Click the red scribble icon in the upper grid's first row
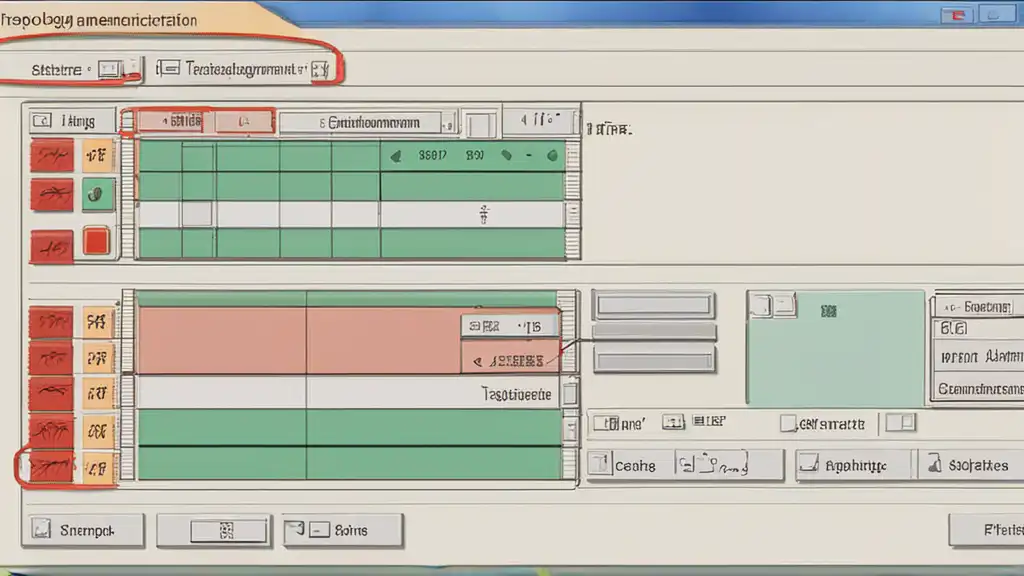 52,156
